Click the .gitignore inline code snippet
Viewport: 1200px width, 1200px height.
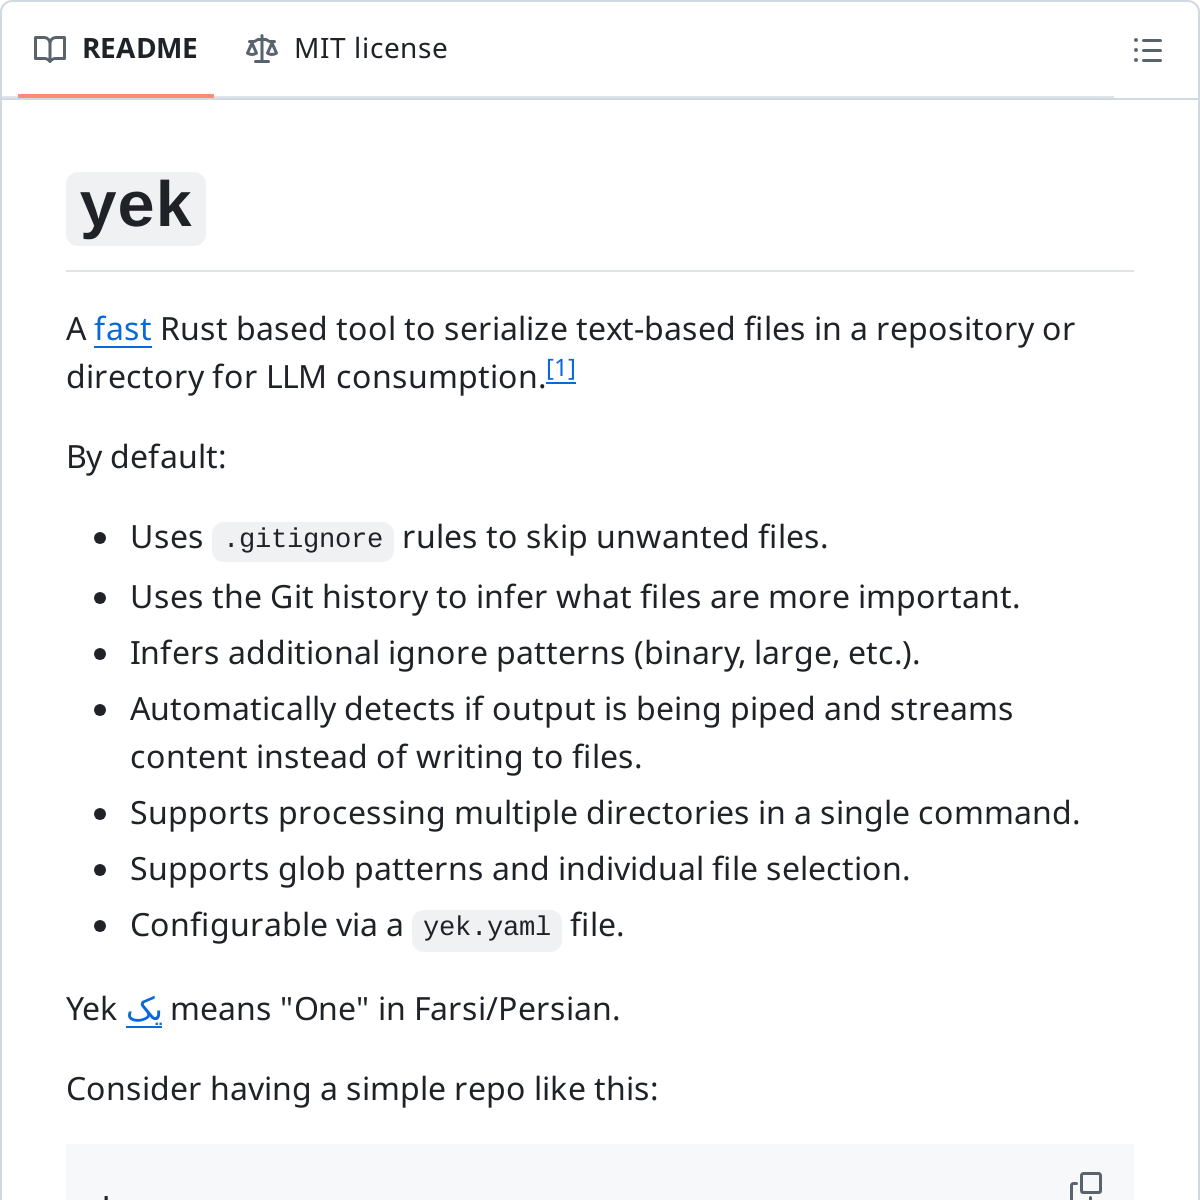coord(303,539)
